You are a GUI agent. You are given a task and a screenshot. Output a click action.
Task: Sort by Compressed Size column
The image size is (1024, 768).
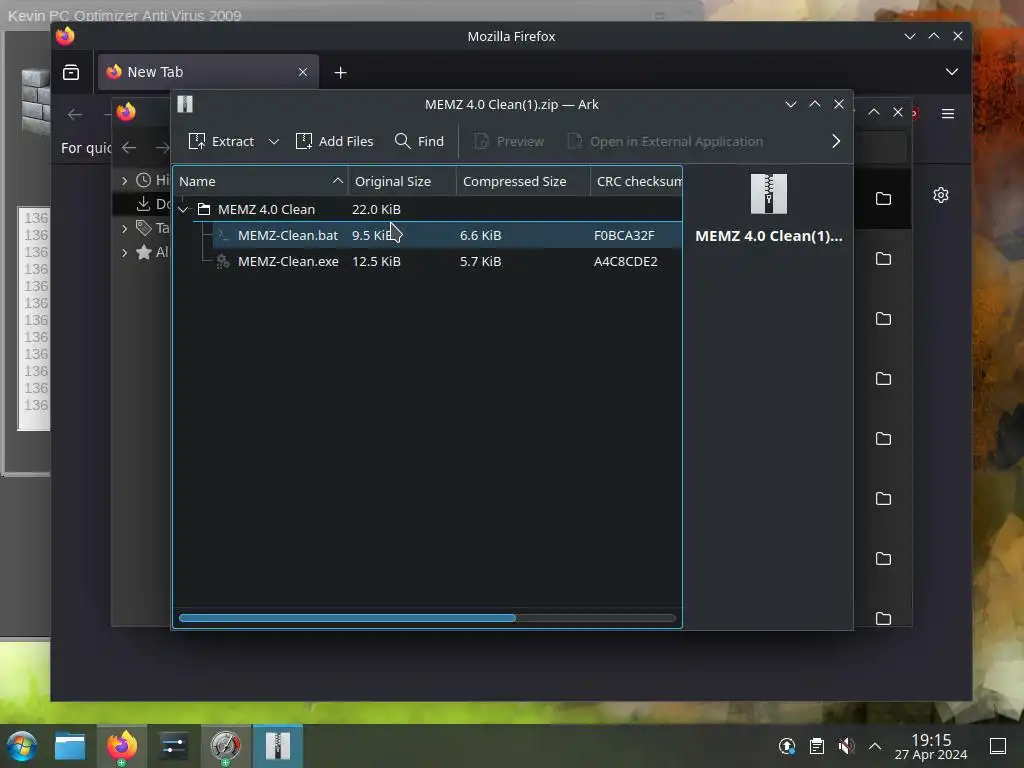tap(522, 181)
